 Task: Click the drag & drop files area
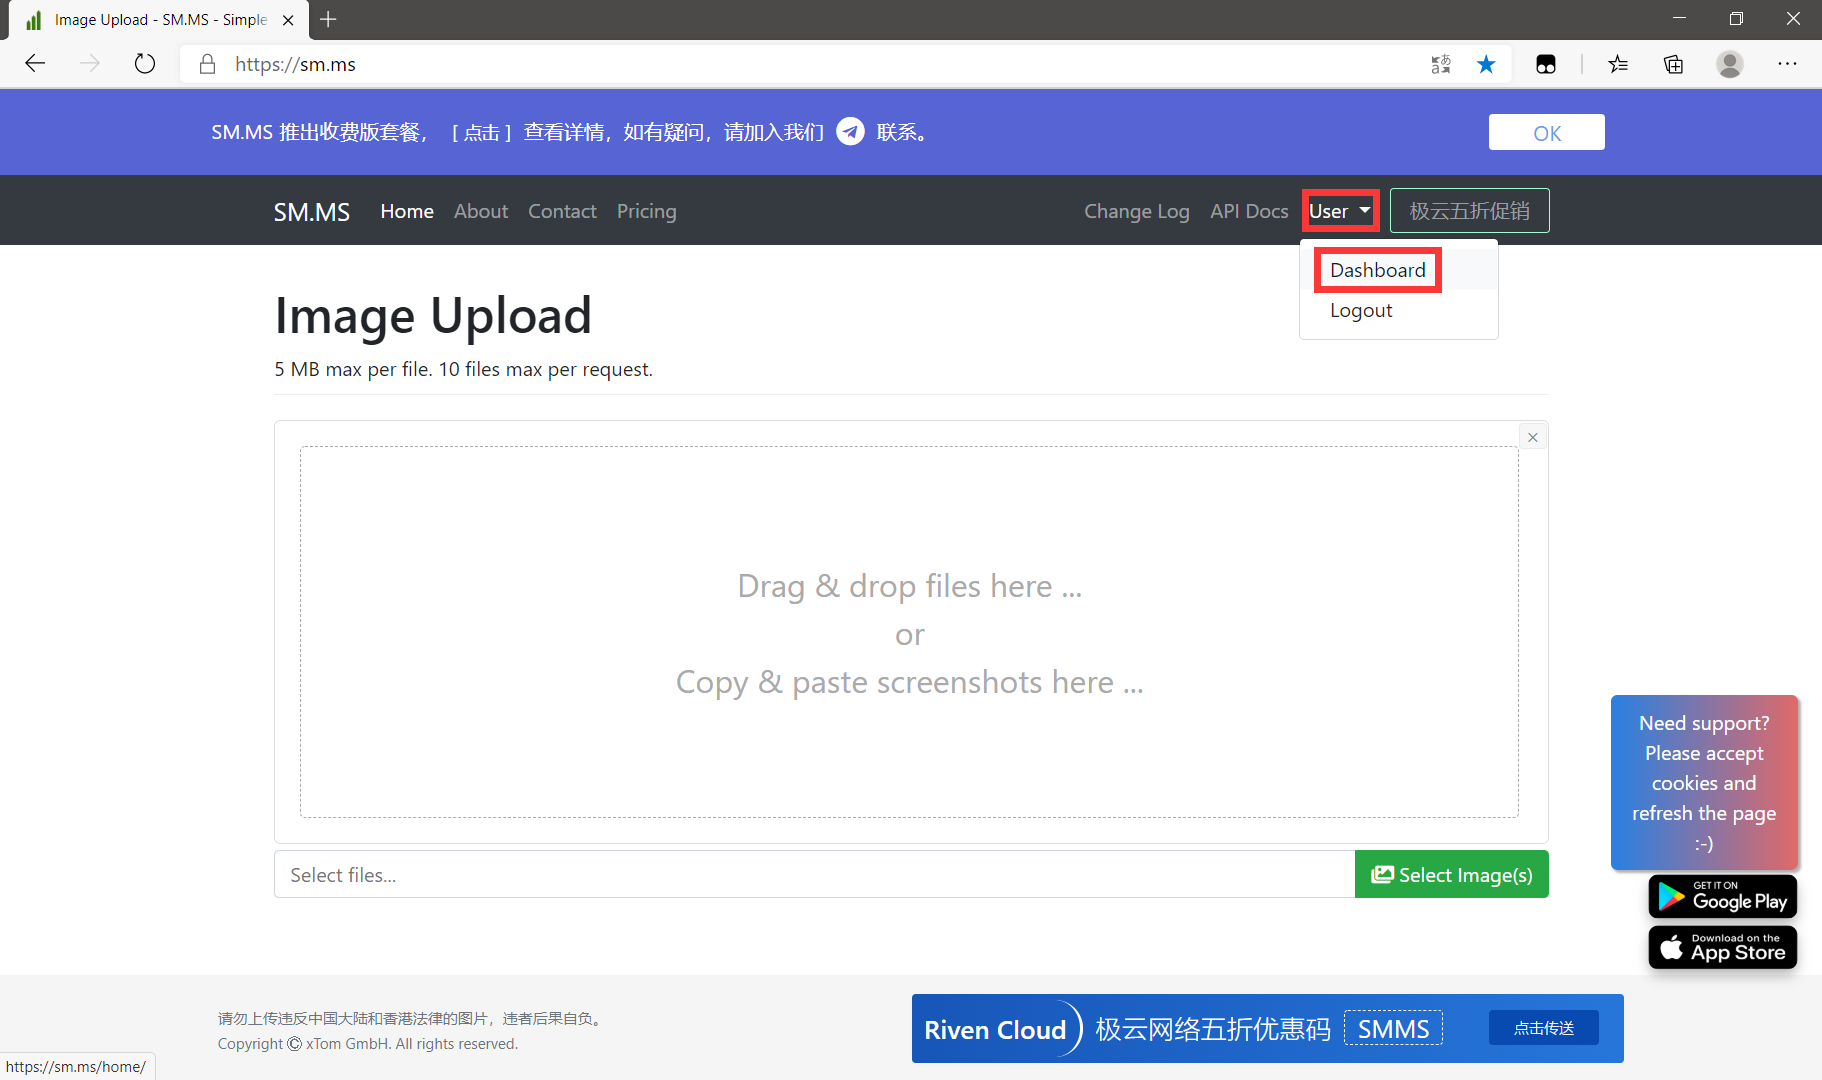(x=909, y=632)
